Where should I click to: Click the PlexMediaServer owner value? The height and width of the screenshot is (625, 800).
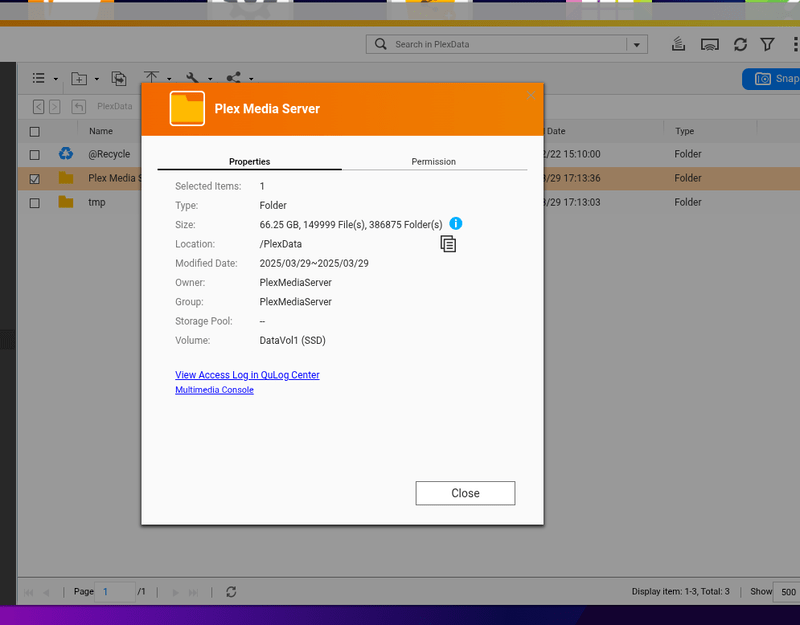(295, 283)
